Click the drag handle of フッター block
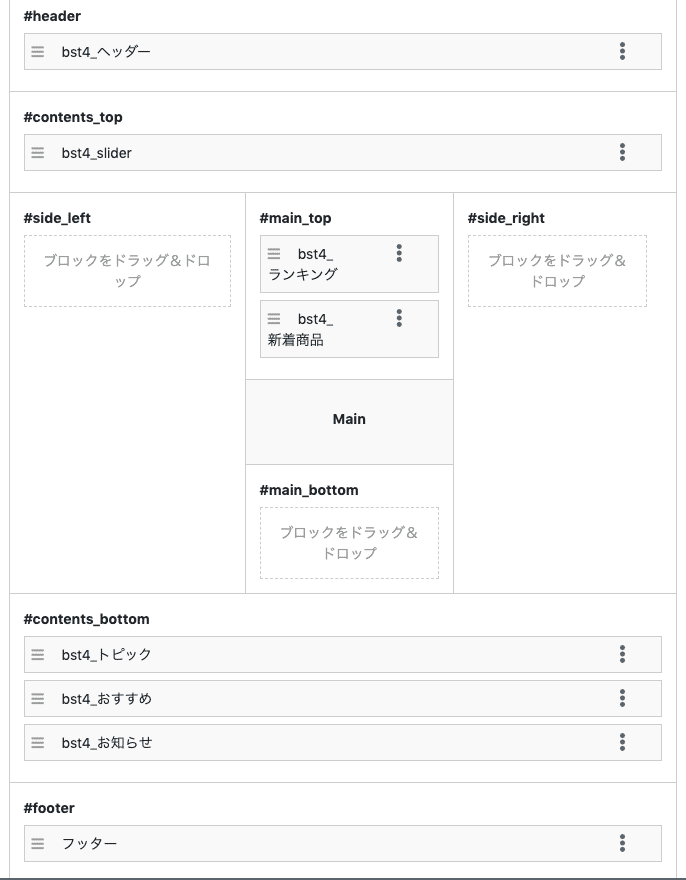Viewport: 686px width, 880px height. (37, 843)
